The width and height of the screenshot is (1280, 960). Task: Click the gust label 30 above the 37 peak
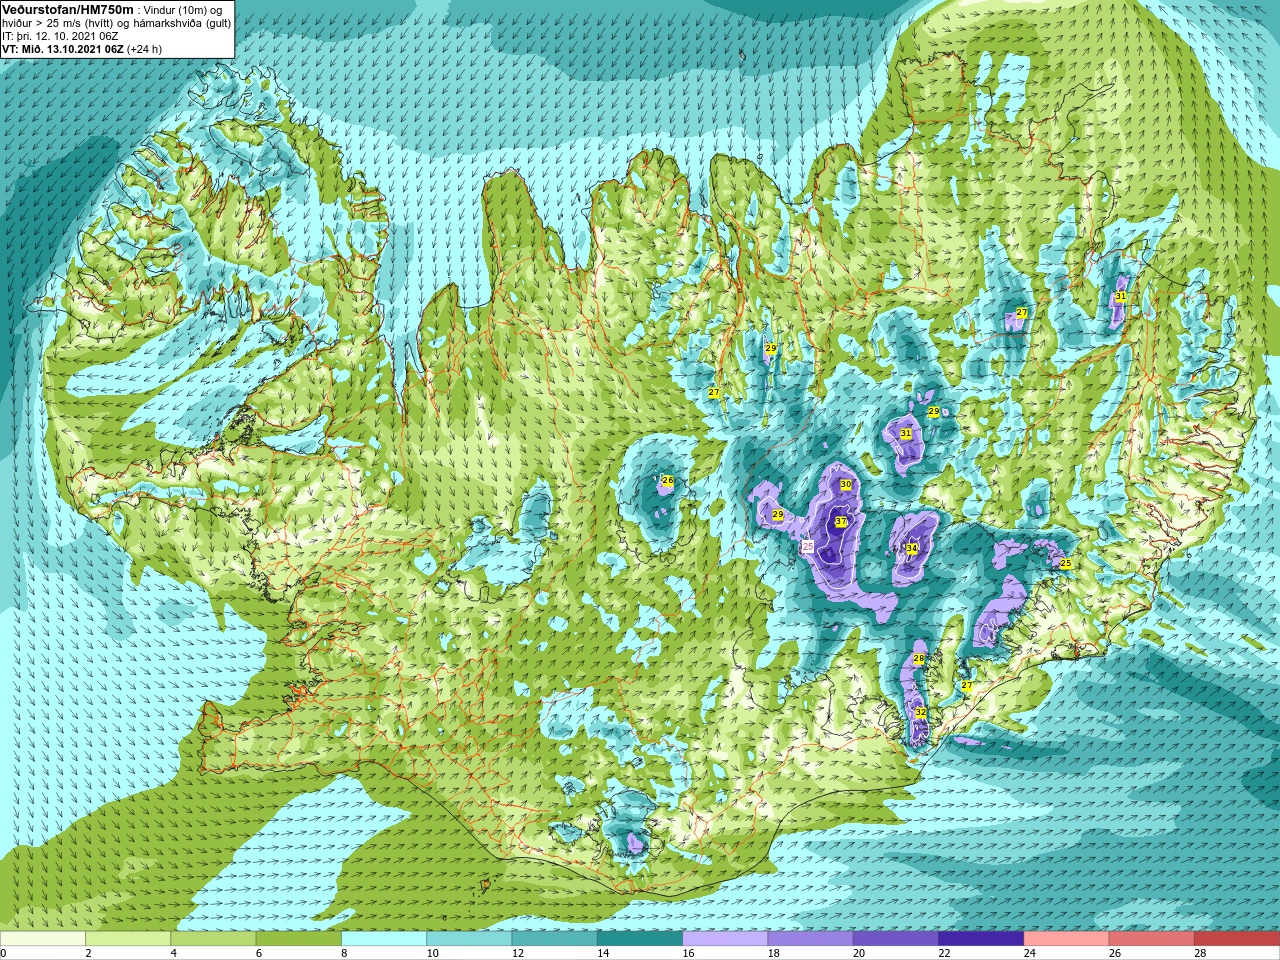[x=846, y=484]
